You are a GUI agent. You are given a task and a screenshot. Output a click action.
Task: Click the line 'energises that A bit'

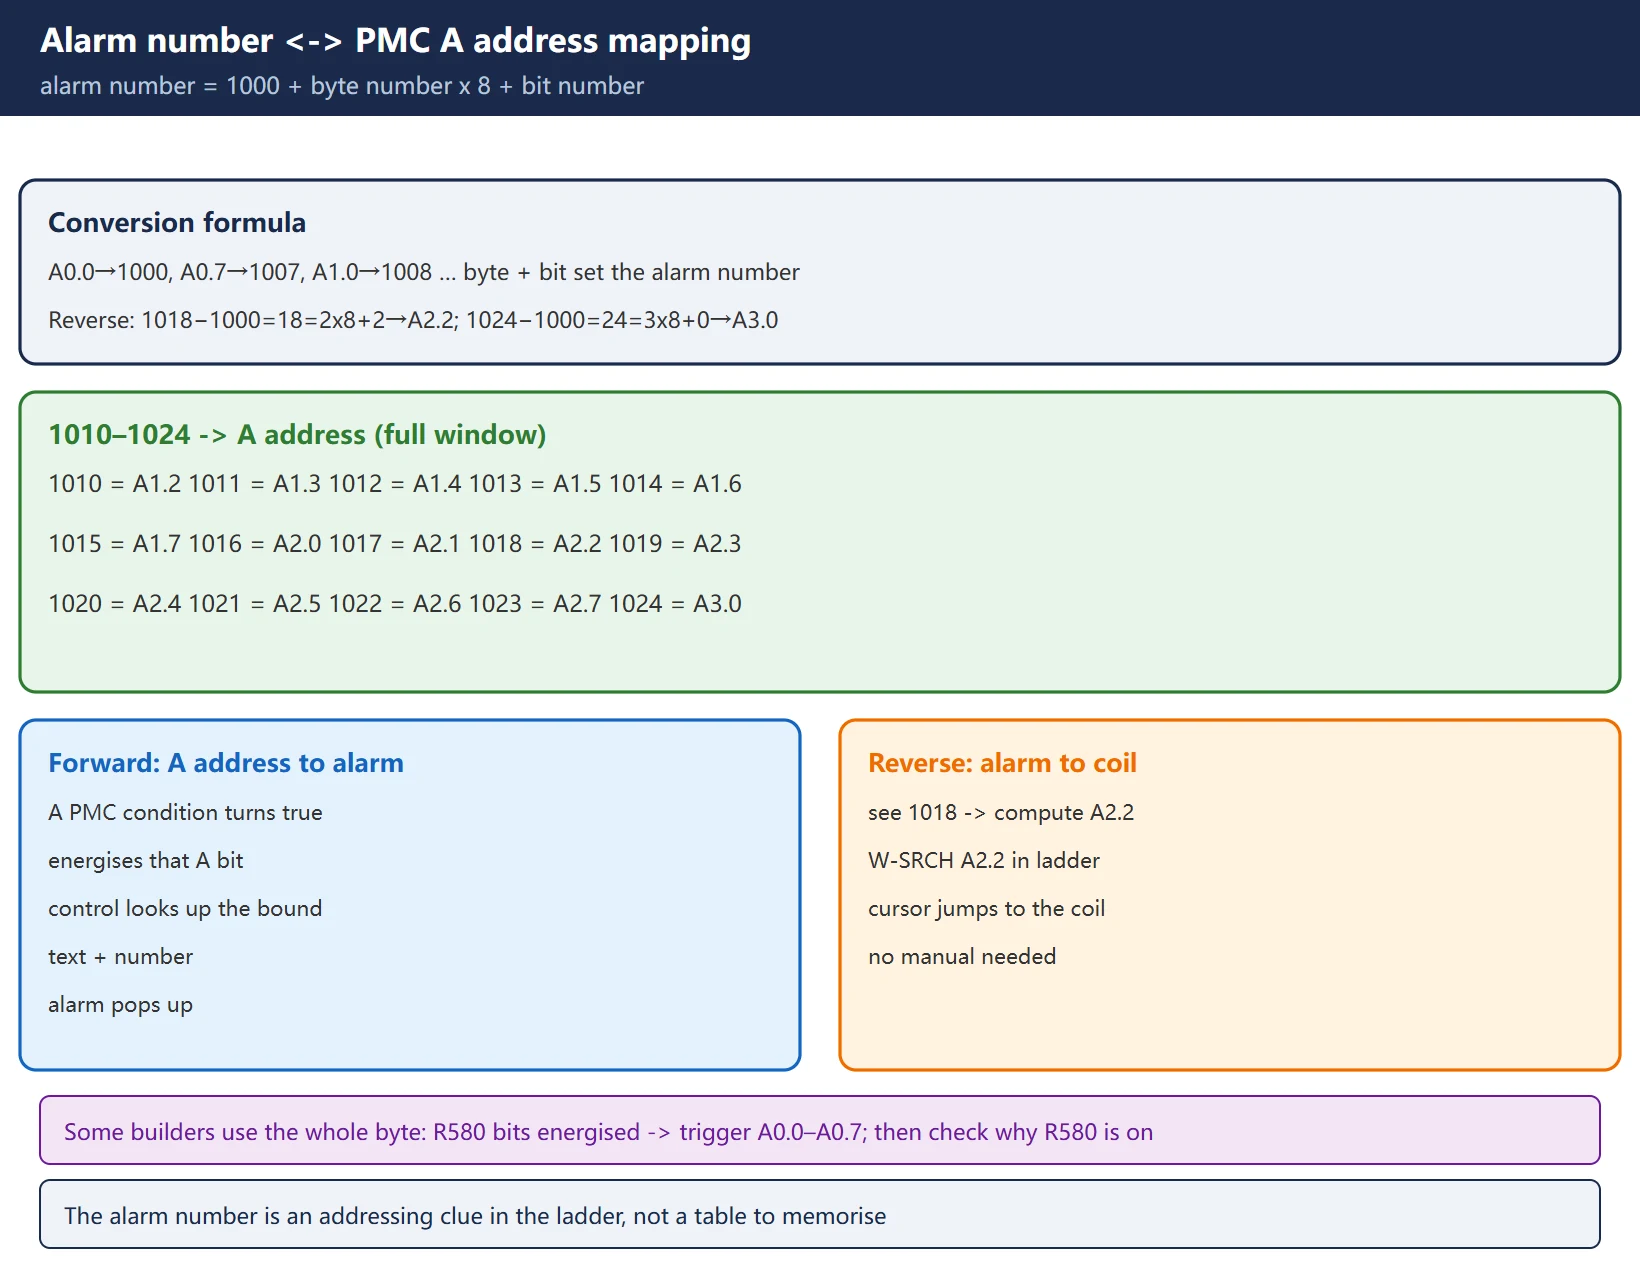[146, 860]
